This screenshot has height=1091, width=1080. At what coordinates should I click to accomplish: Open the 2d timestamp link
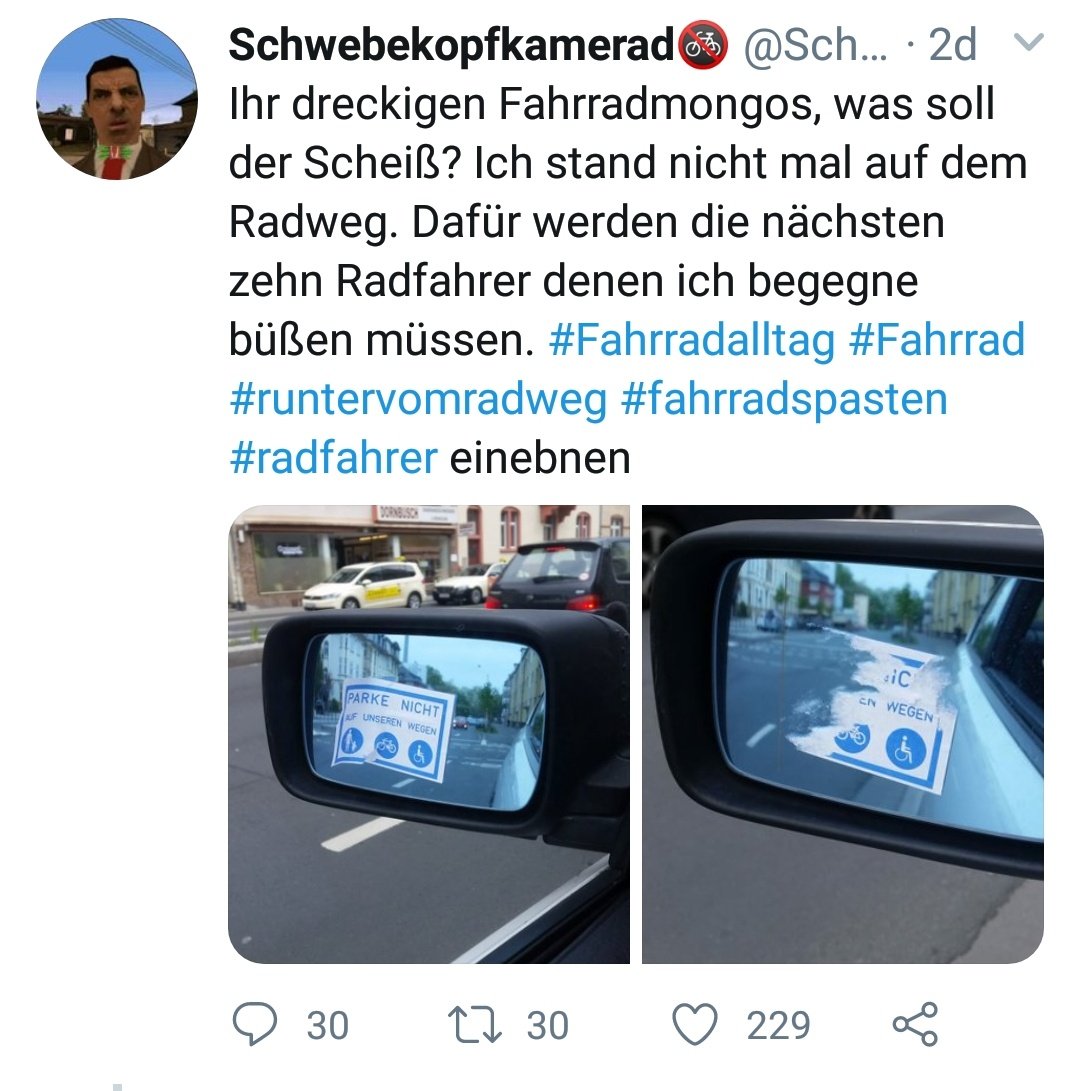(952, 45)
